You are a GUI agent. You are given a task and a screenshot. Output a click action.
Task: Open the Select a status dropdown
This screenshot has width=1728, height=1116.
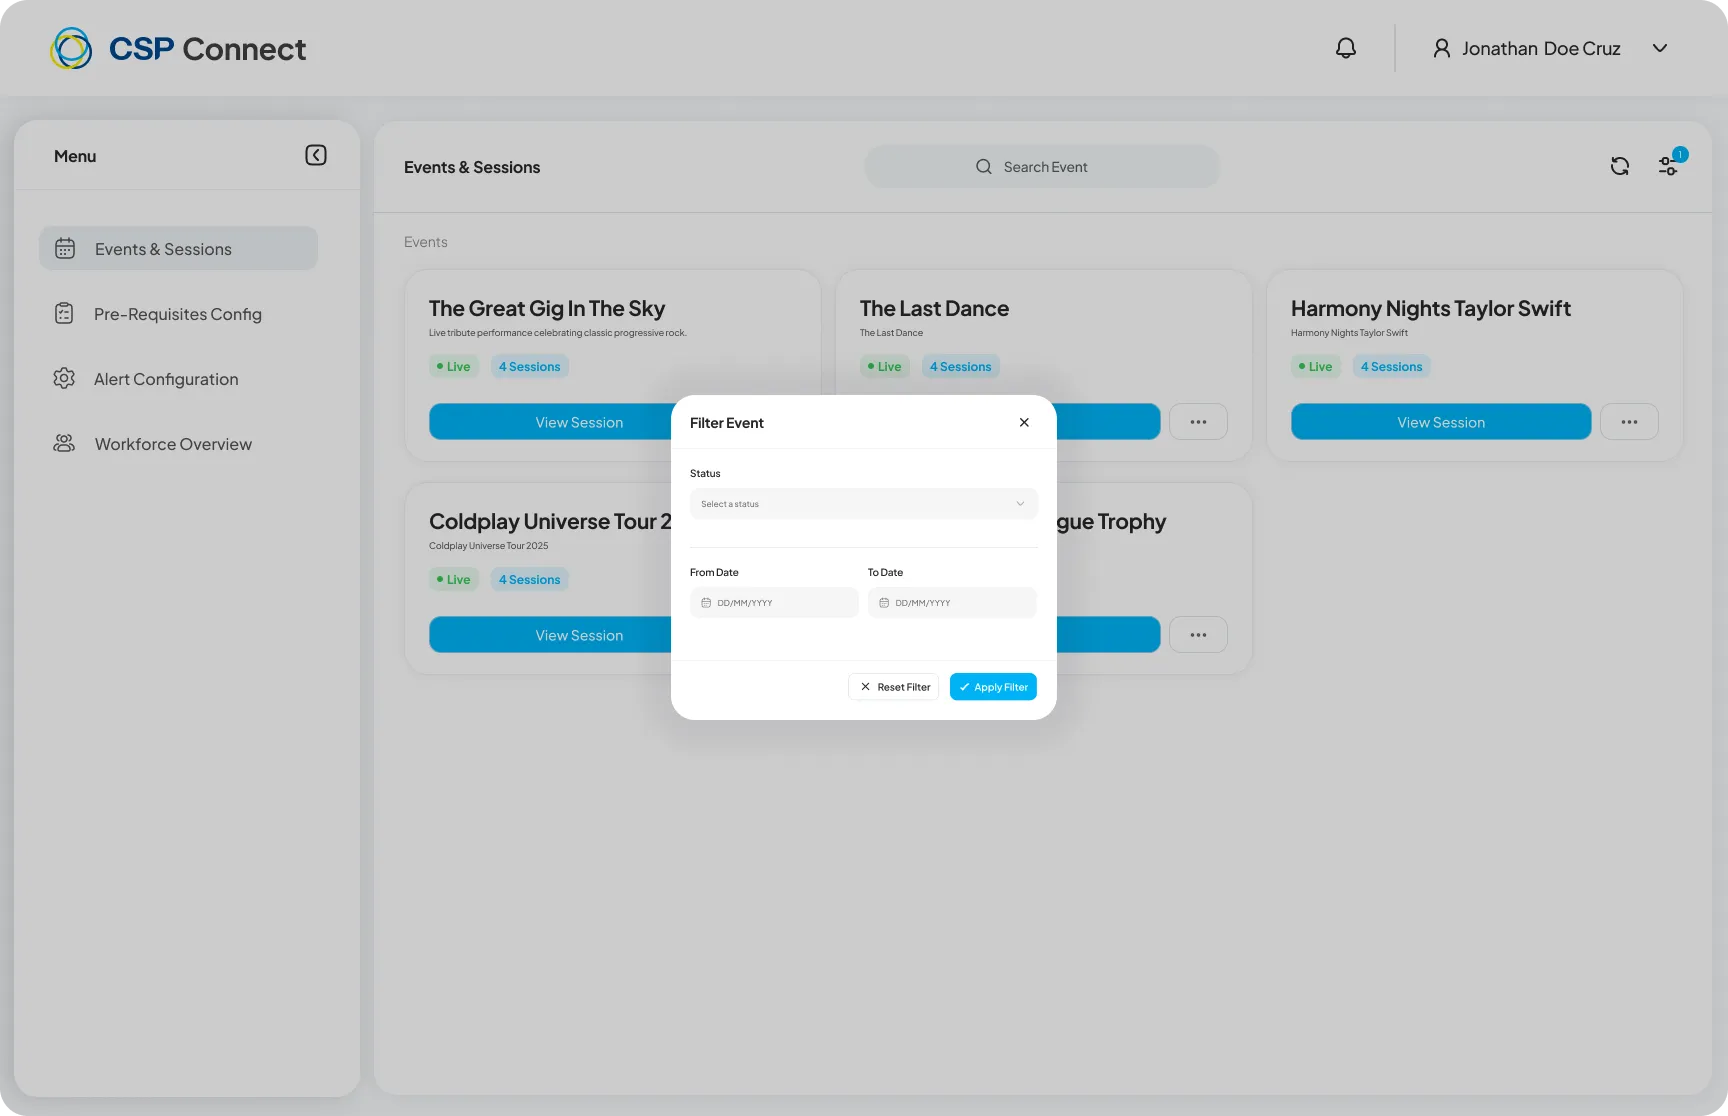pyautogui.click(x=864, y=504)
